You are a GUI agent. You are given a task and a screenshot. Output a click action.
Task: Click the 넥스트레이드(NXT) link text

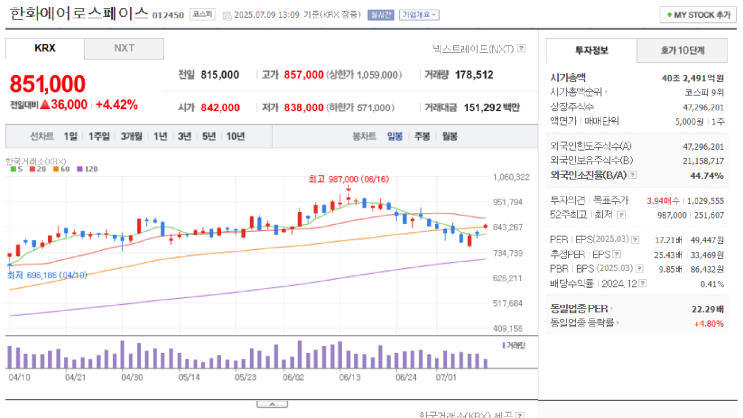[473, 48]
